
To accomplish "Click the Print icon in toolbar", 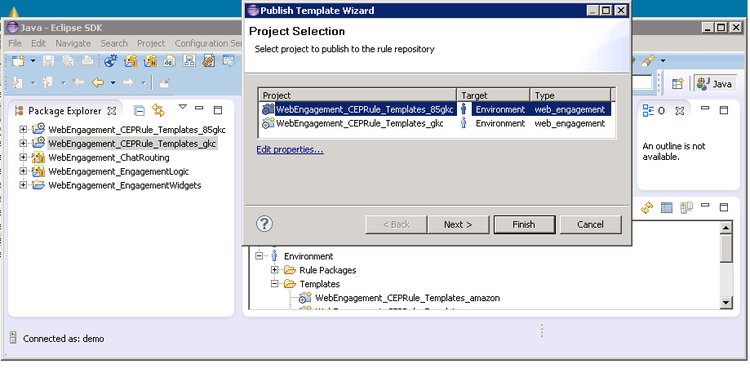I will (x=88, y=61).
